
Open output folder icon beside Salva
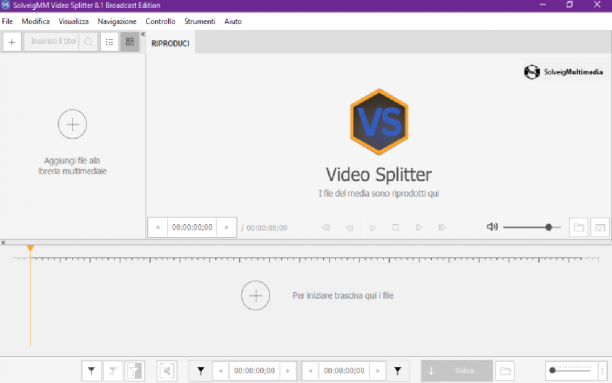click(x=505, y=371)
